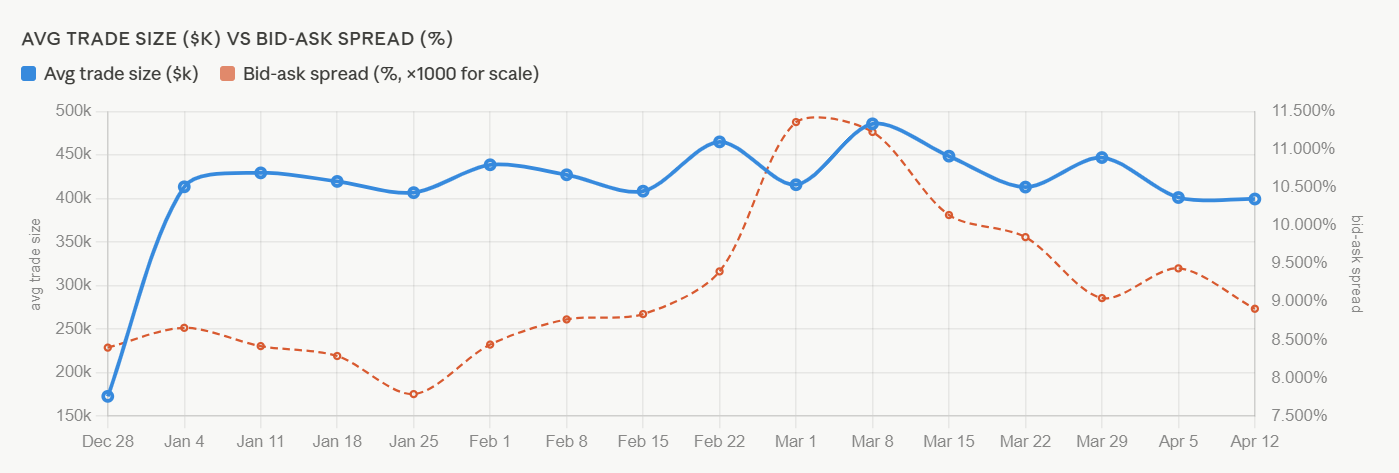Select the orange spread point at Mar 15

click(949, 215)
